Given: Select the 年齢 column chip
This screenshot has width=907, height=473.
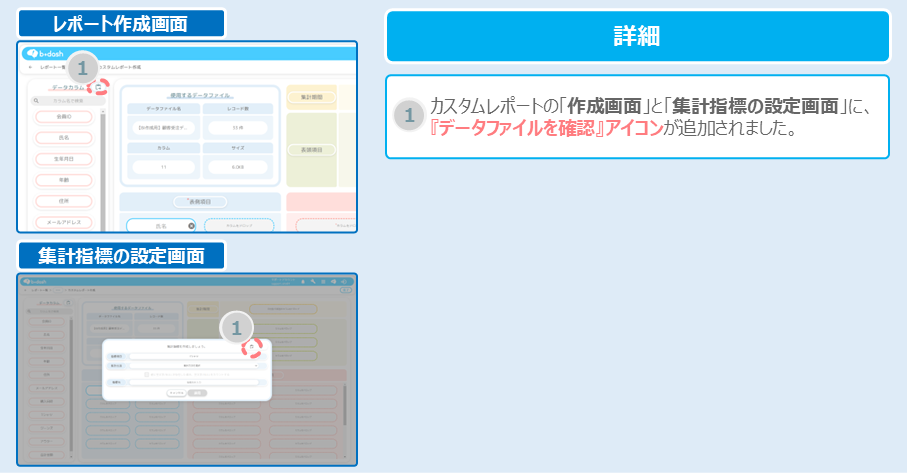Looking at the screenshot, I should [x=64, y=180].
